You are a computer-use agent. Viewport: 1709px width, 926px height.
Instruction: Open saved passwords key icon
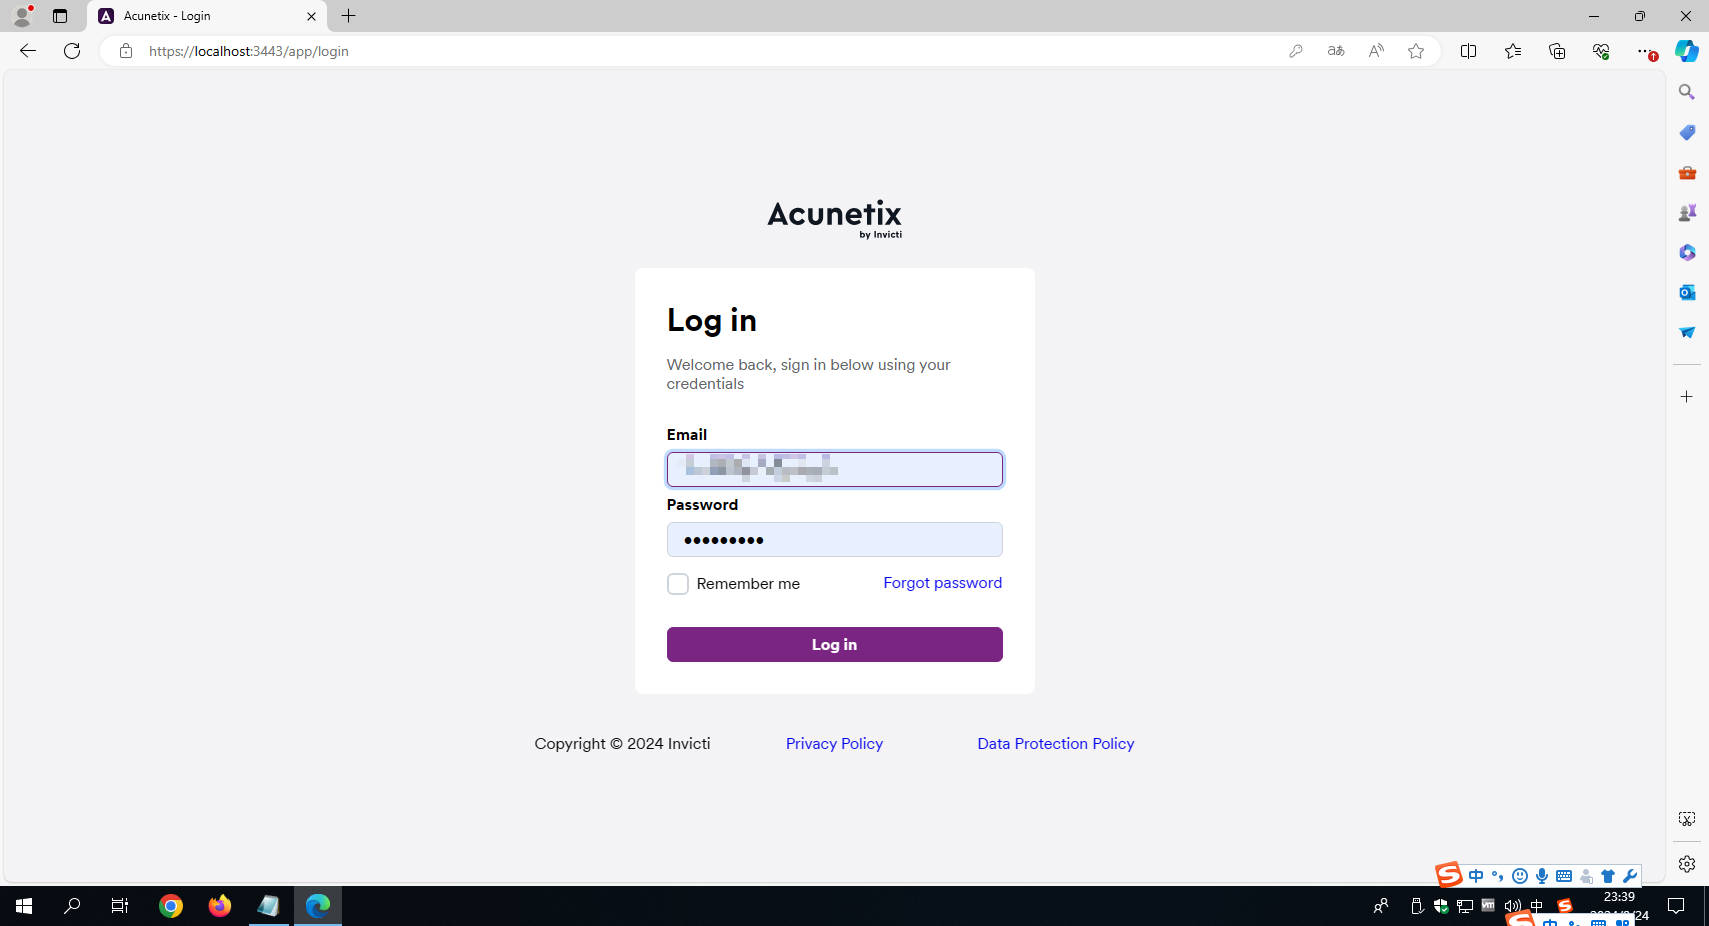tap(1296, 51)
